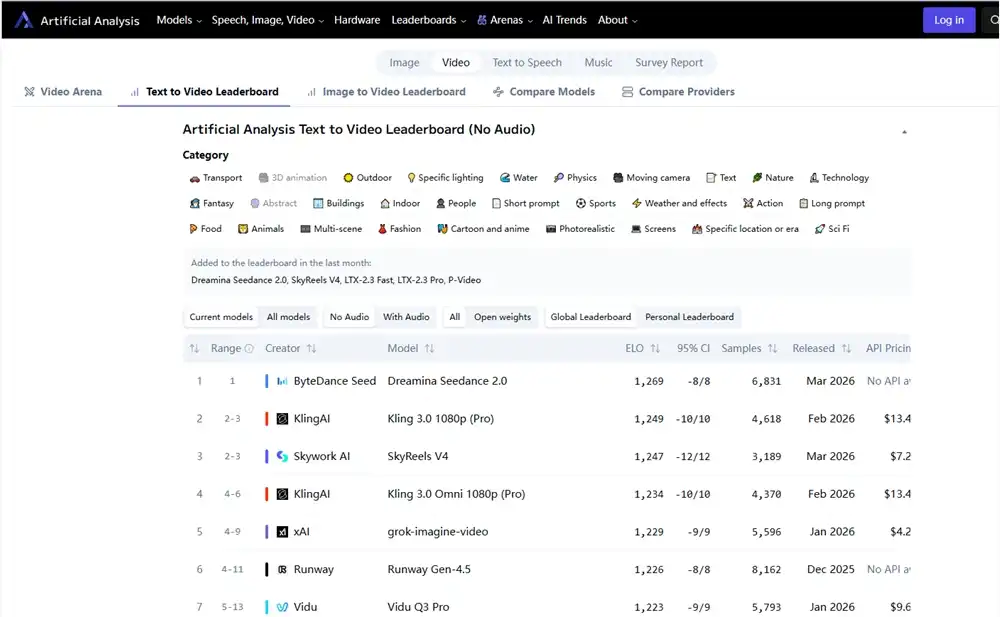The image size is (1000, 617).
Task: Click the info icon beside Range
Action: pos(249,349)
